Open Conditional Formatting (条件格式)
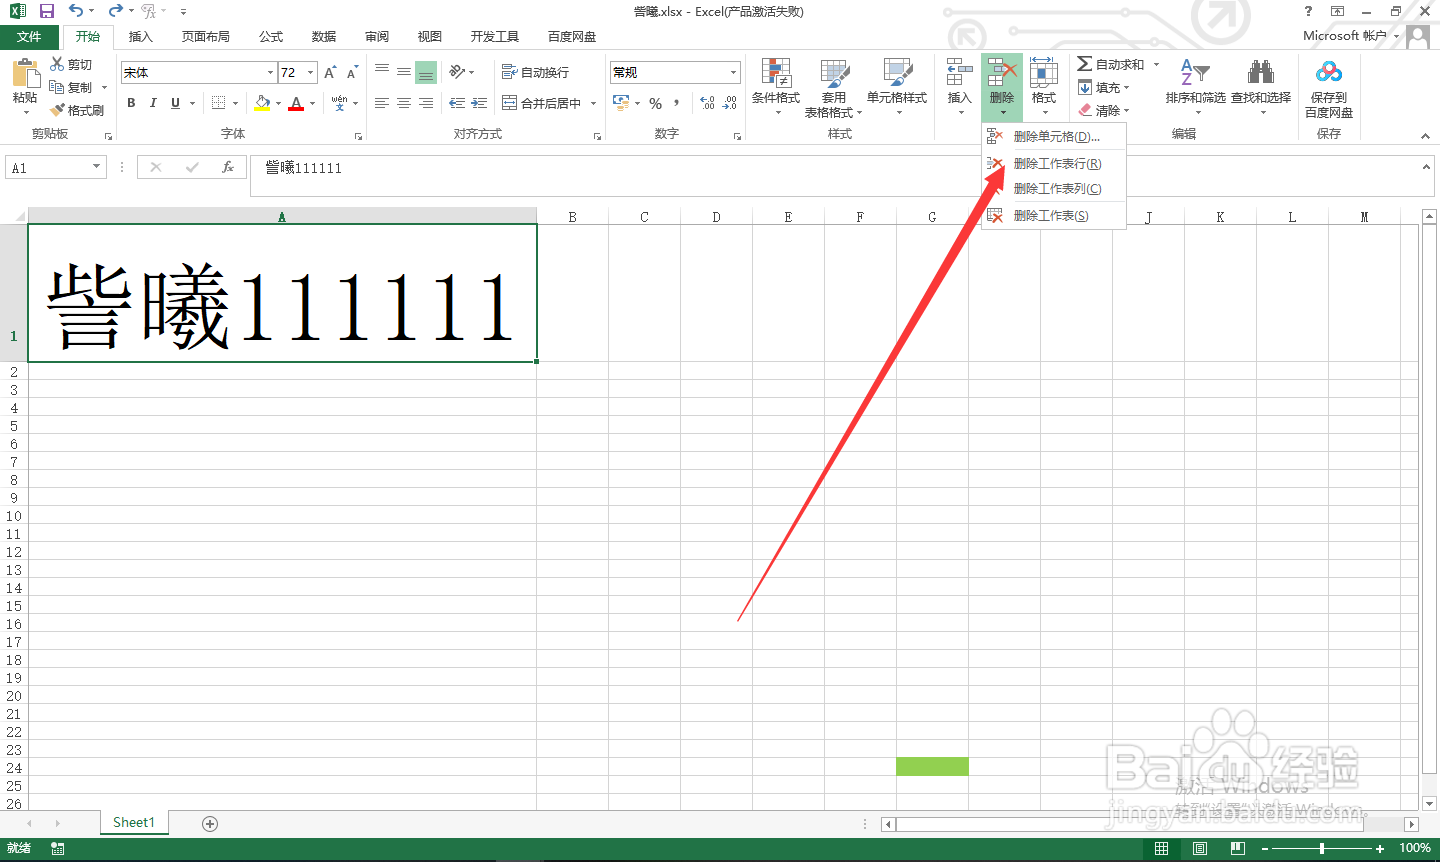The width and height of the screenshot is (1440, 862). (776, 85)
